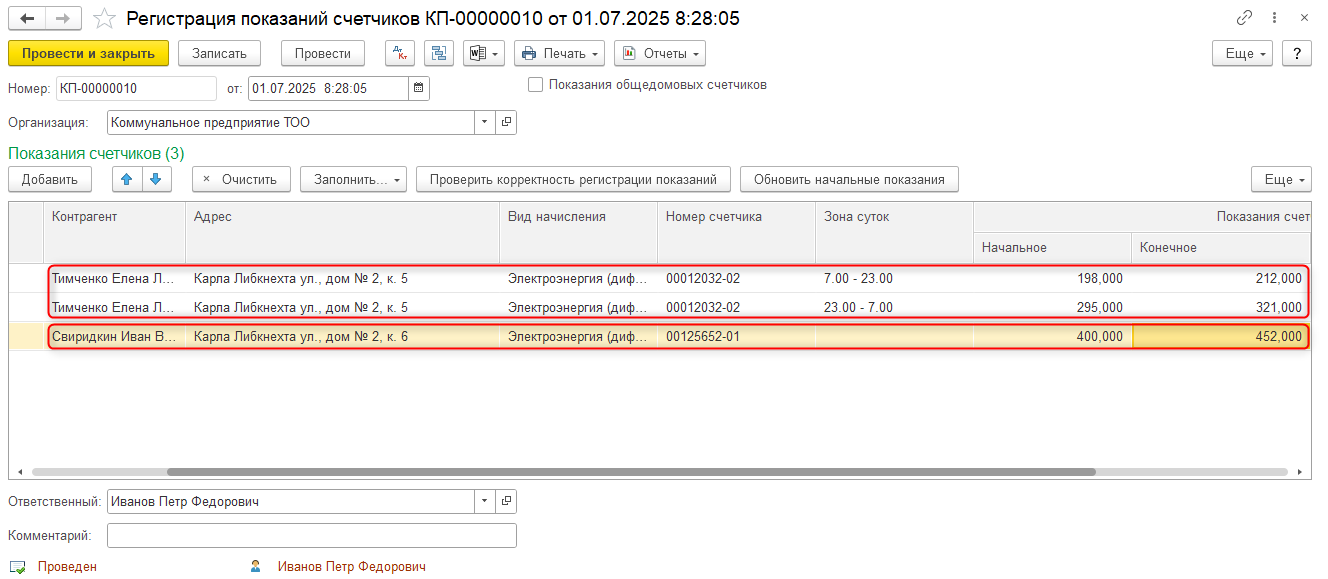
Task: Click Проверить корректность регистрации показаний
Action: pos(573,179)
